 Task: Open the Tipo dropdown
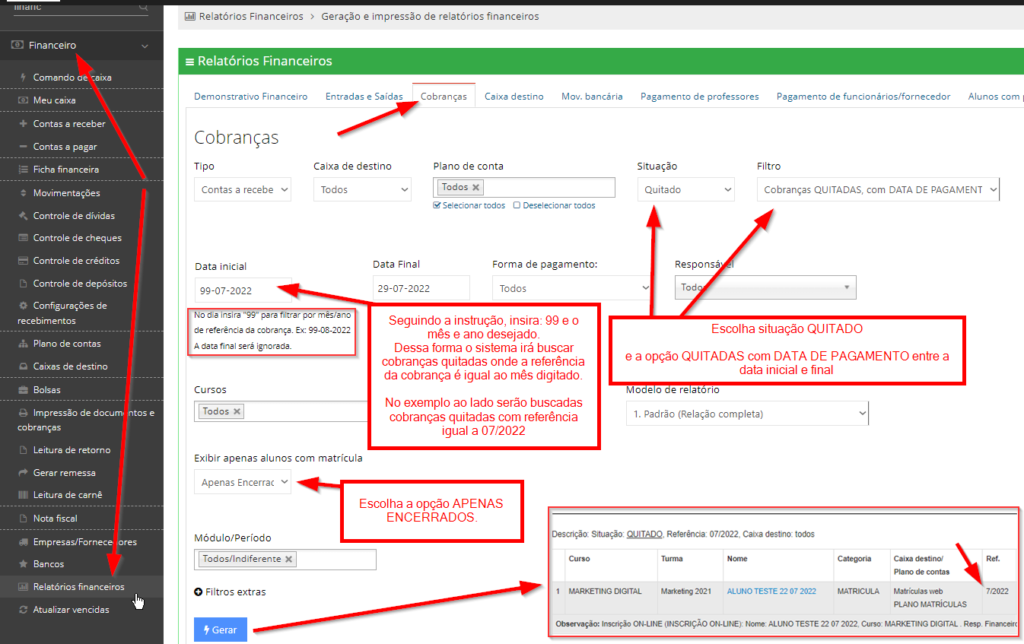(x=242, y=189)
